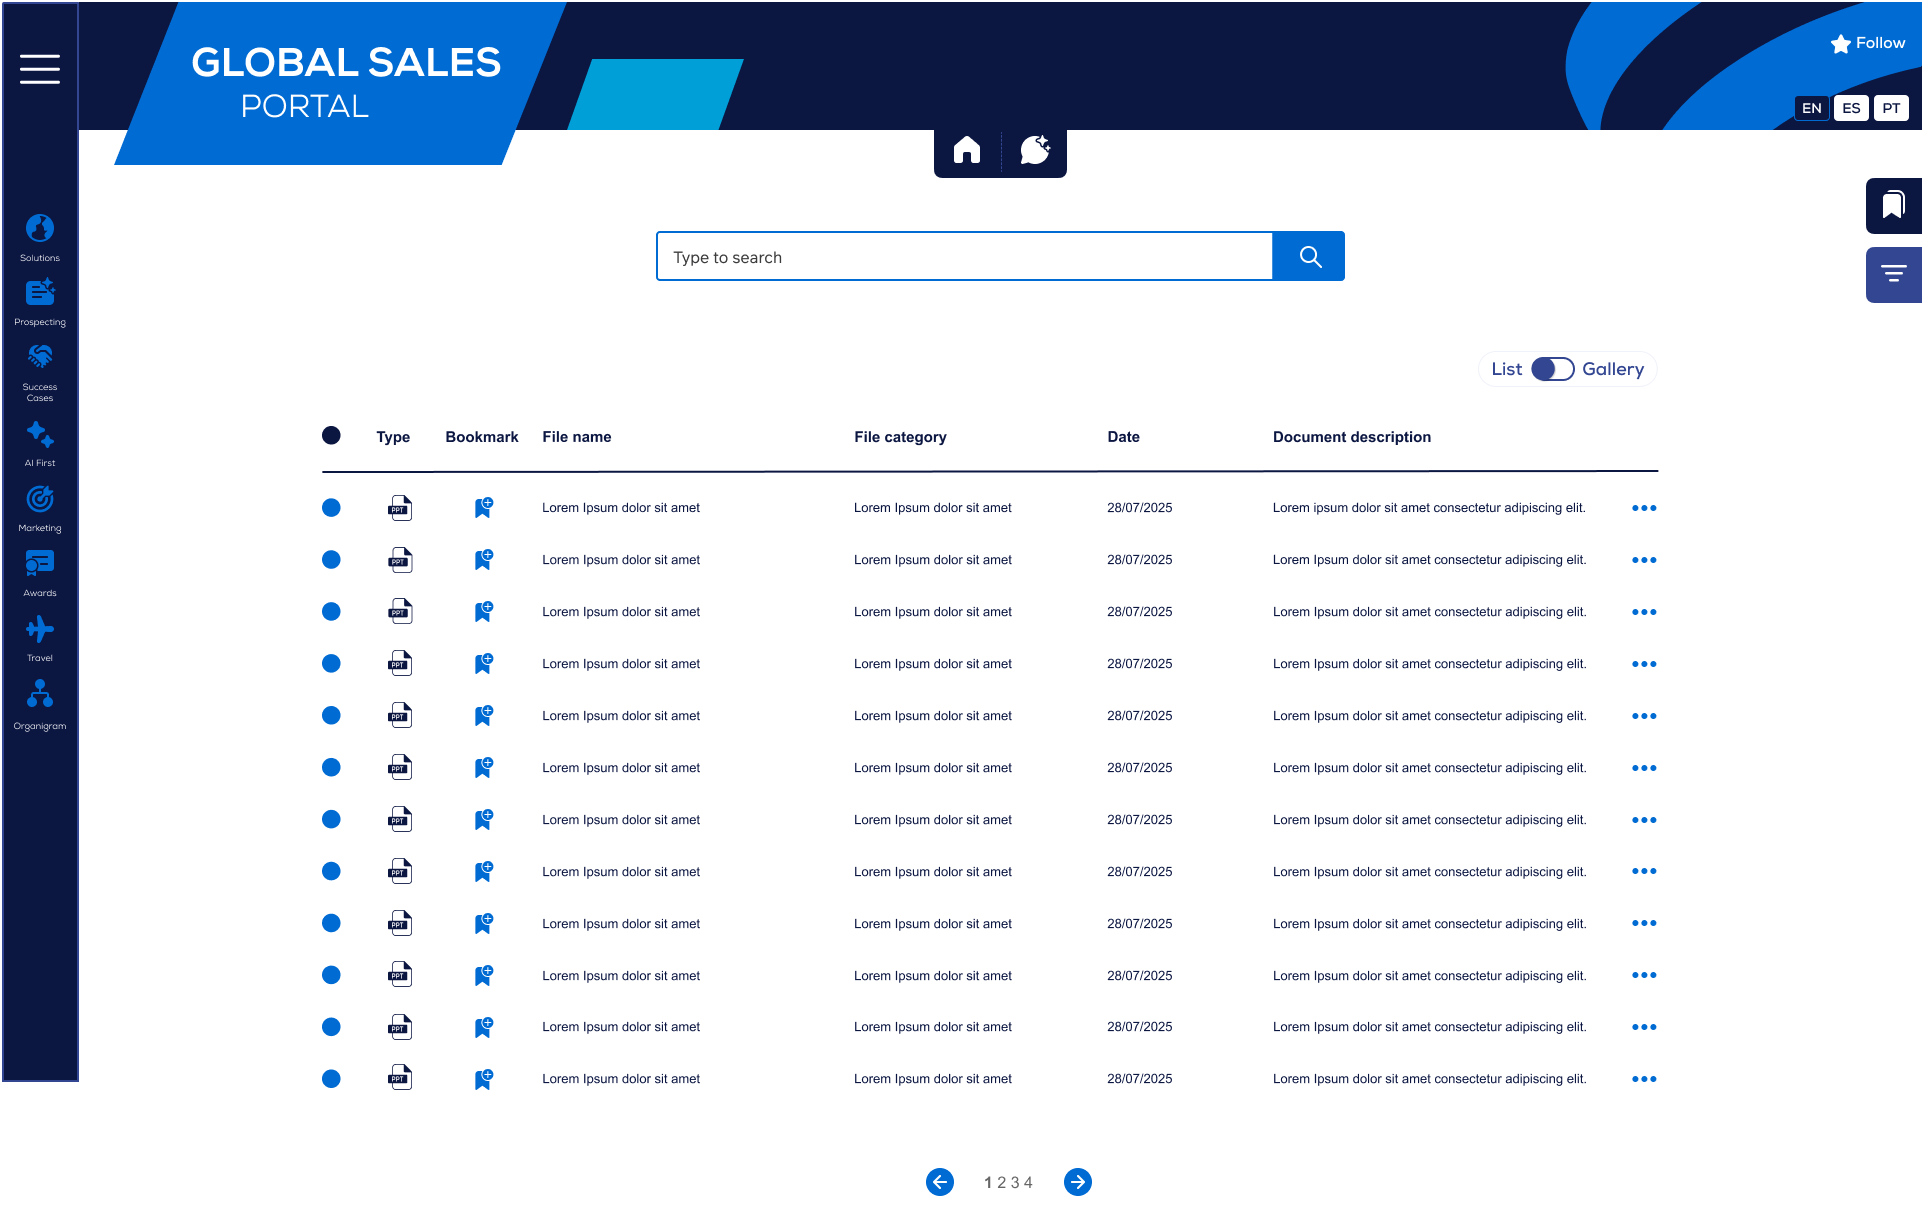Select the third row's circle checkbox
1924x1225 pixels.
[x=331, y=612]
